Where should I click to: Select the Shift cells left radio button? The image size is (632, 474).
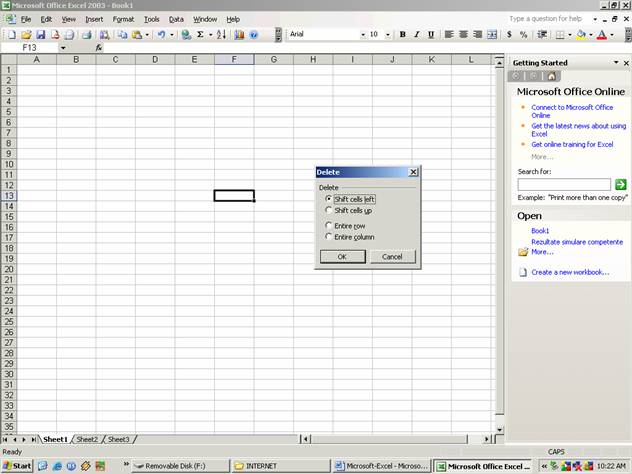[x=328, y=199]
